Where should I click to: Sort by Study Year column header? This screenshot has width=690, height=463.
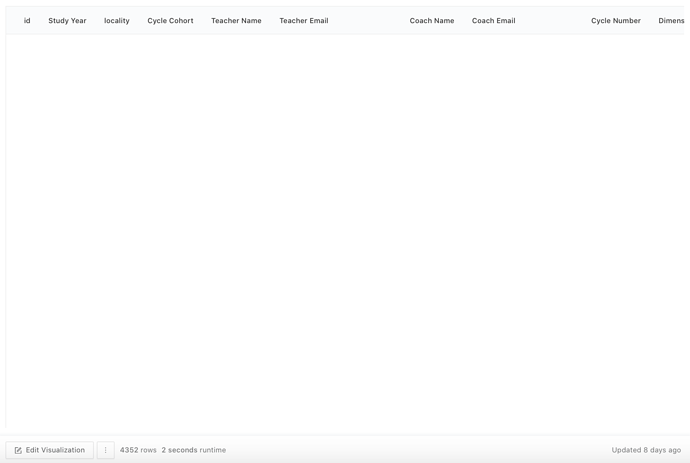tap(67, 21)
